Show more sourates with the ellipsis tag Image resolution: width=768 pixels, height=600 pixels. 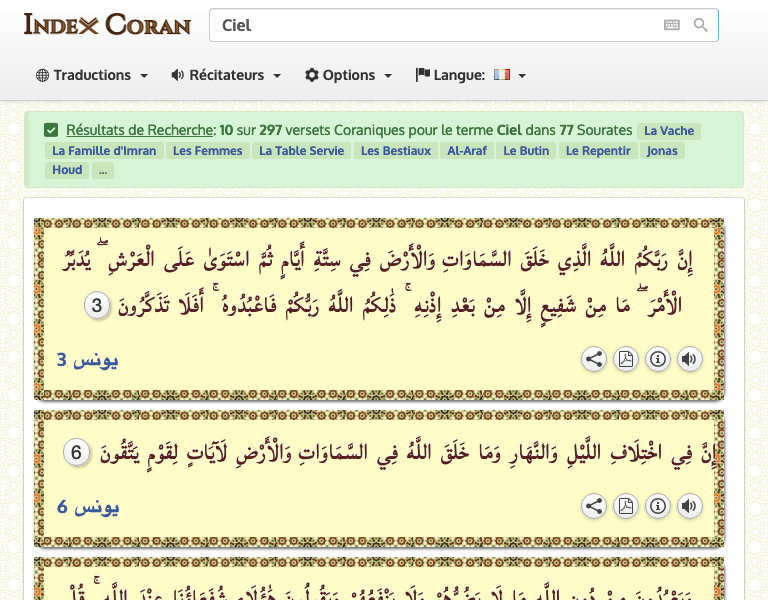pos(103,170)
